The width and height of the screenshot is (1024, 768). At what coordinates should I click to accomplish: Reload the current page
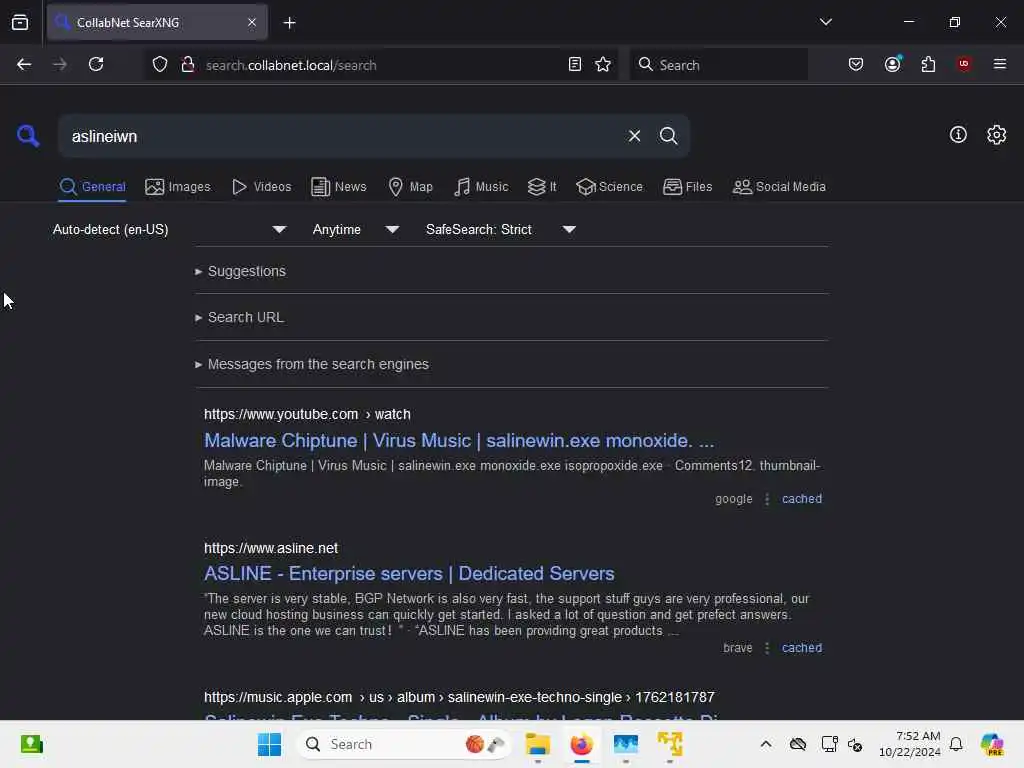point(96,64)
